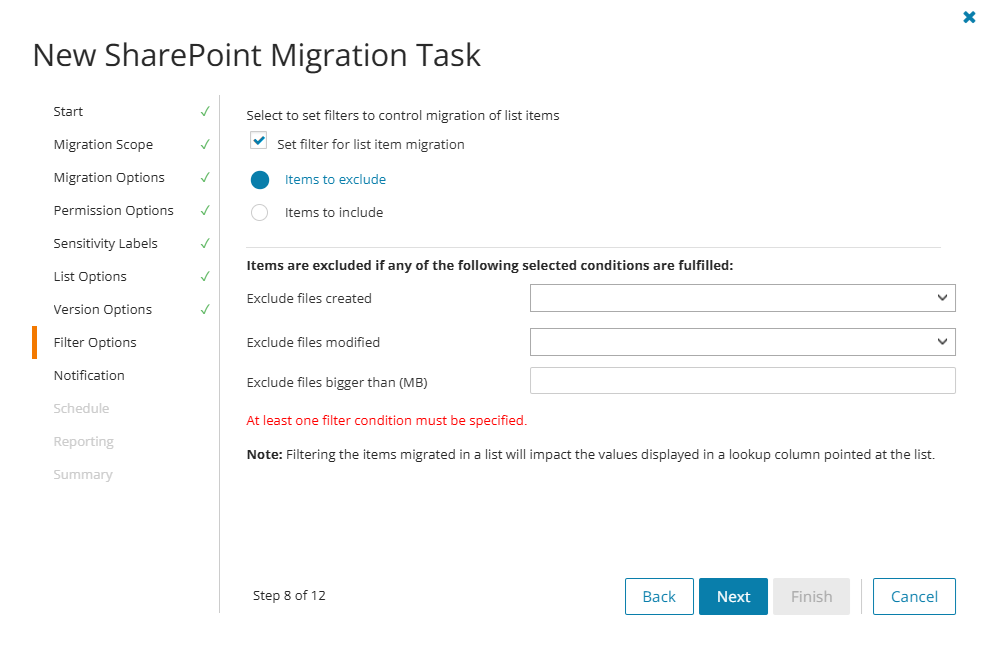Click the checkmark beside List Options
Image resolution: width=989 pixels, height=647 pixels.
(204, 276)
